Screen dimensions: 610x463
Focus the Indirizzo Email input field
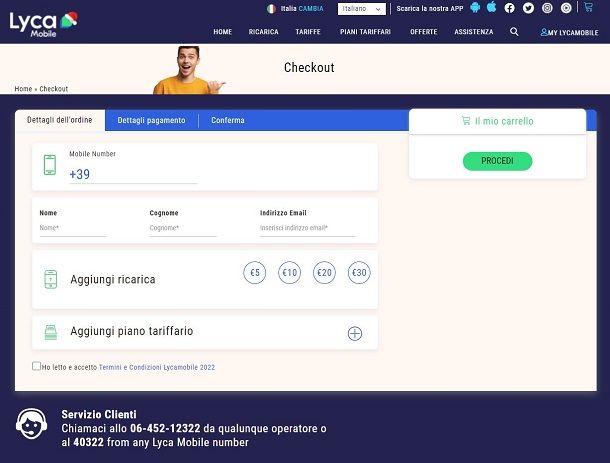click(x=308, y=228)
